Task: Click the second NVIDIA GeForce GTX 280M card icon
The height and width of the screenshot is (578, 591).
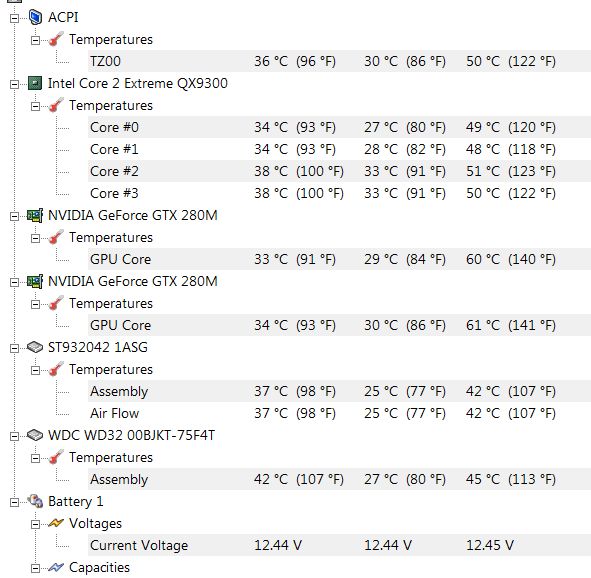Action: [35, 281]
